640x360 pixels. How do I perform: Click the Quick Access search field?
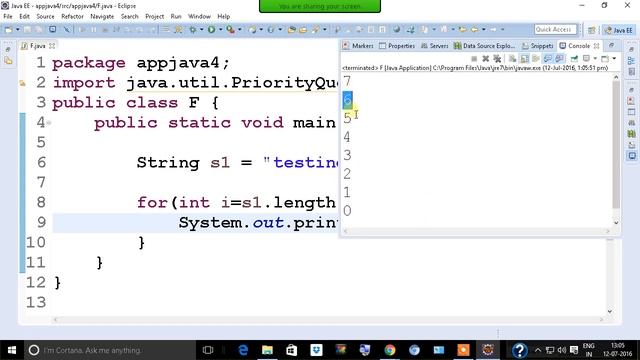click(556, 29)
